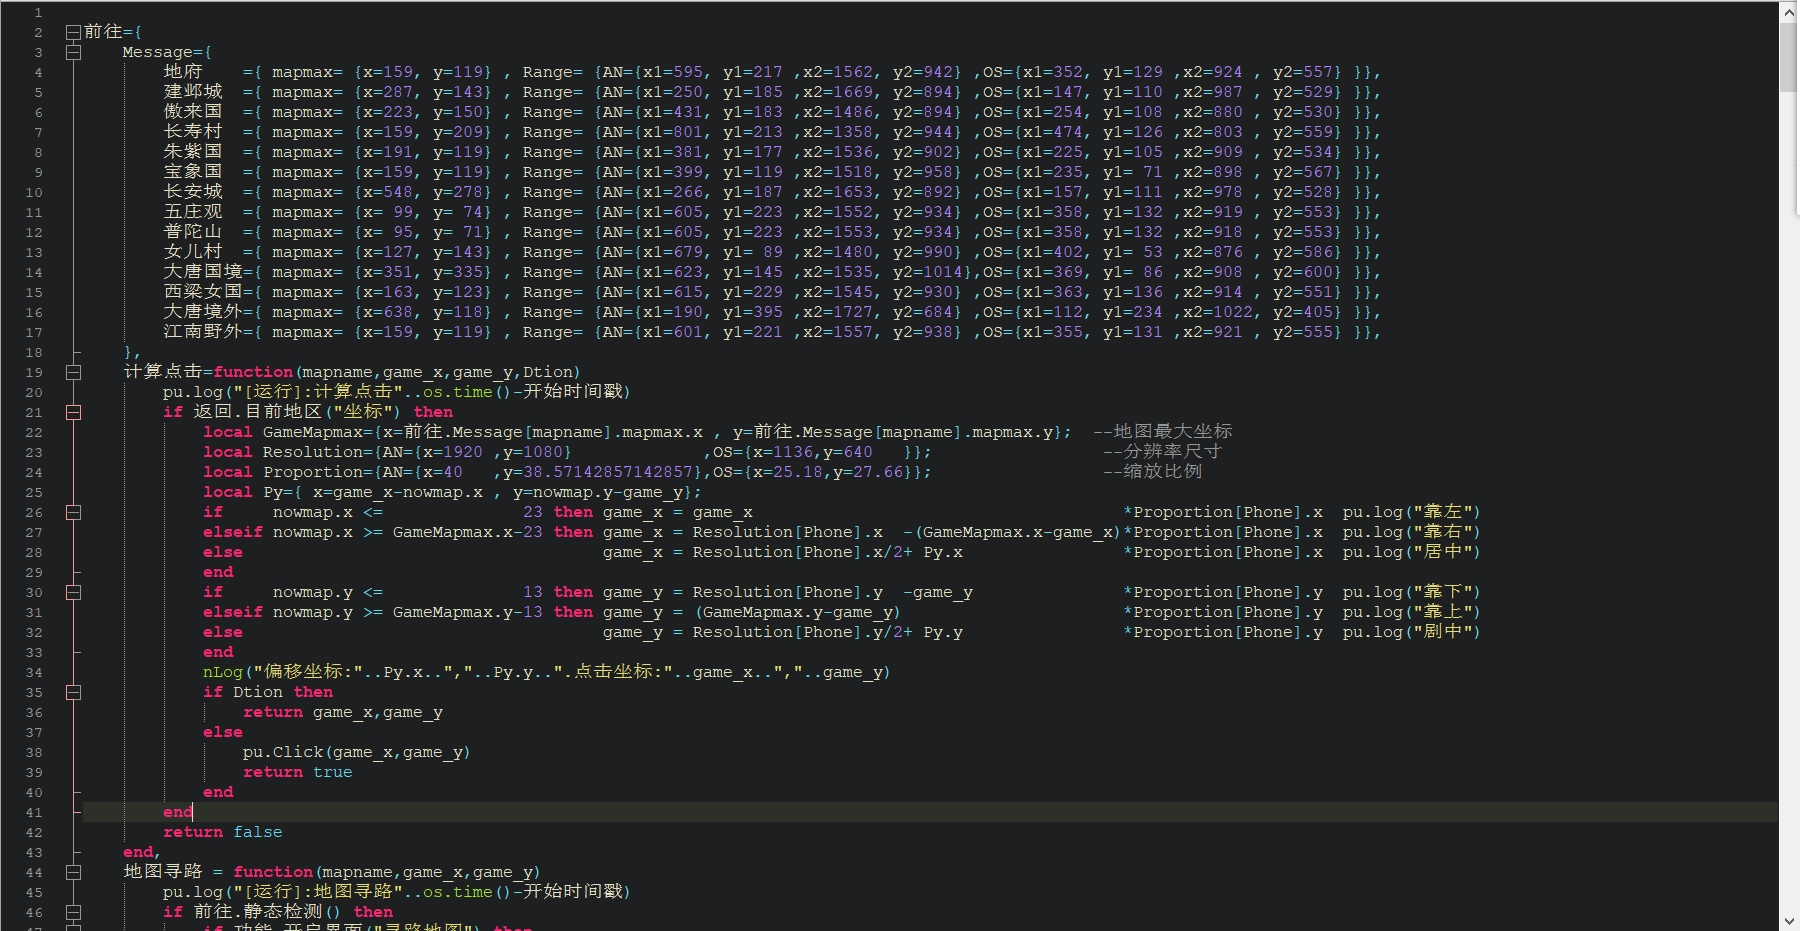The height and width of the screenshot is (931, 1800).
Task: Collapse the 'if Dtion then' fold marker
Action: click(x=73, y=692)
